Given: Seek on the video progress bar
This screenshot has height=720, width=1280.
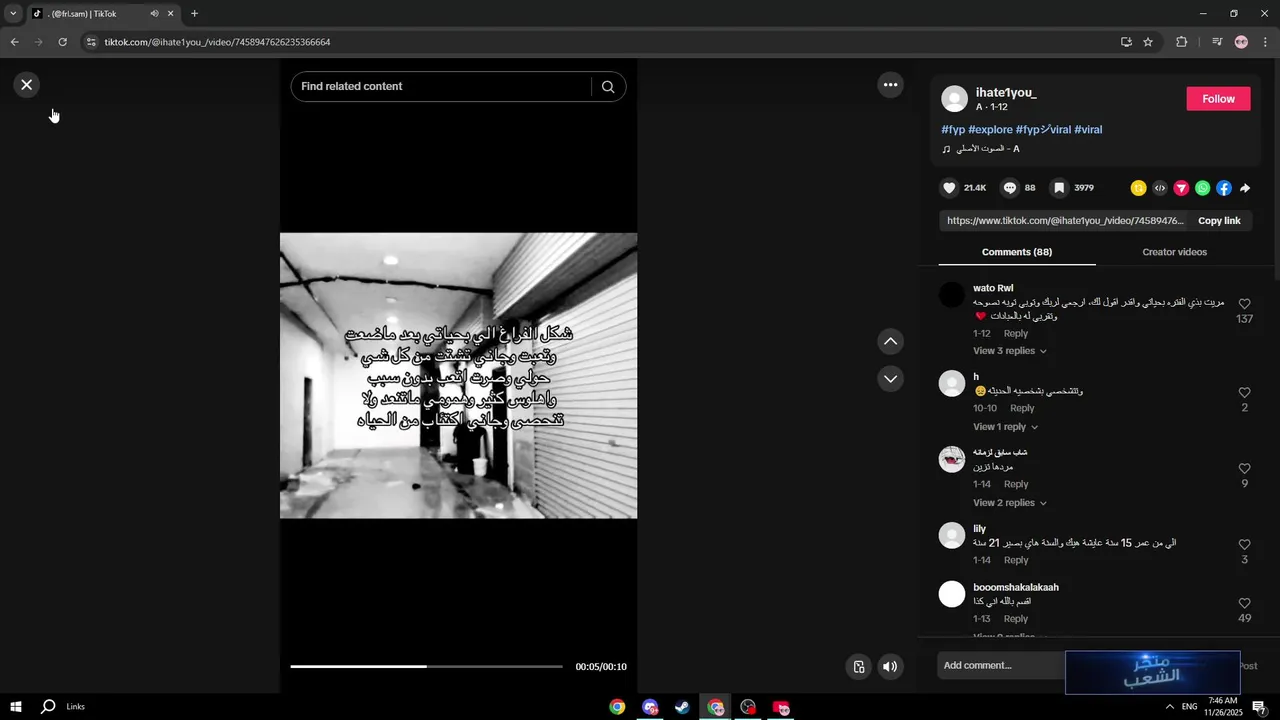Looking at the screenshot, I should pos(427,667).
